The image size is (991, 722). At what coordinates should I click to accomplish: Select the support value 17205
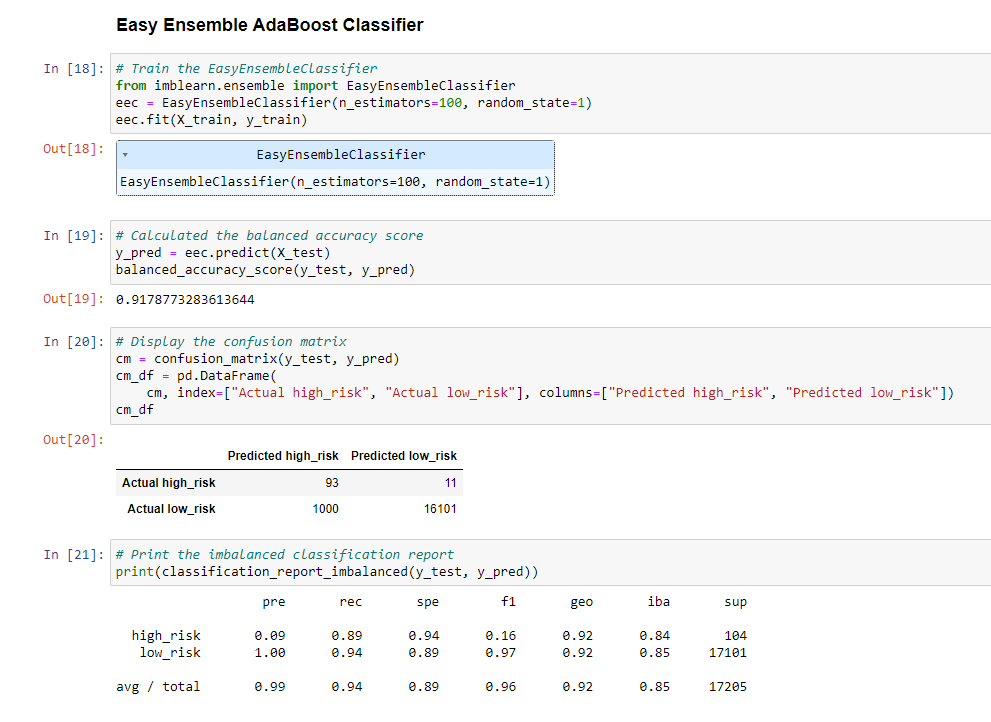(x=728, y=687)
